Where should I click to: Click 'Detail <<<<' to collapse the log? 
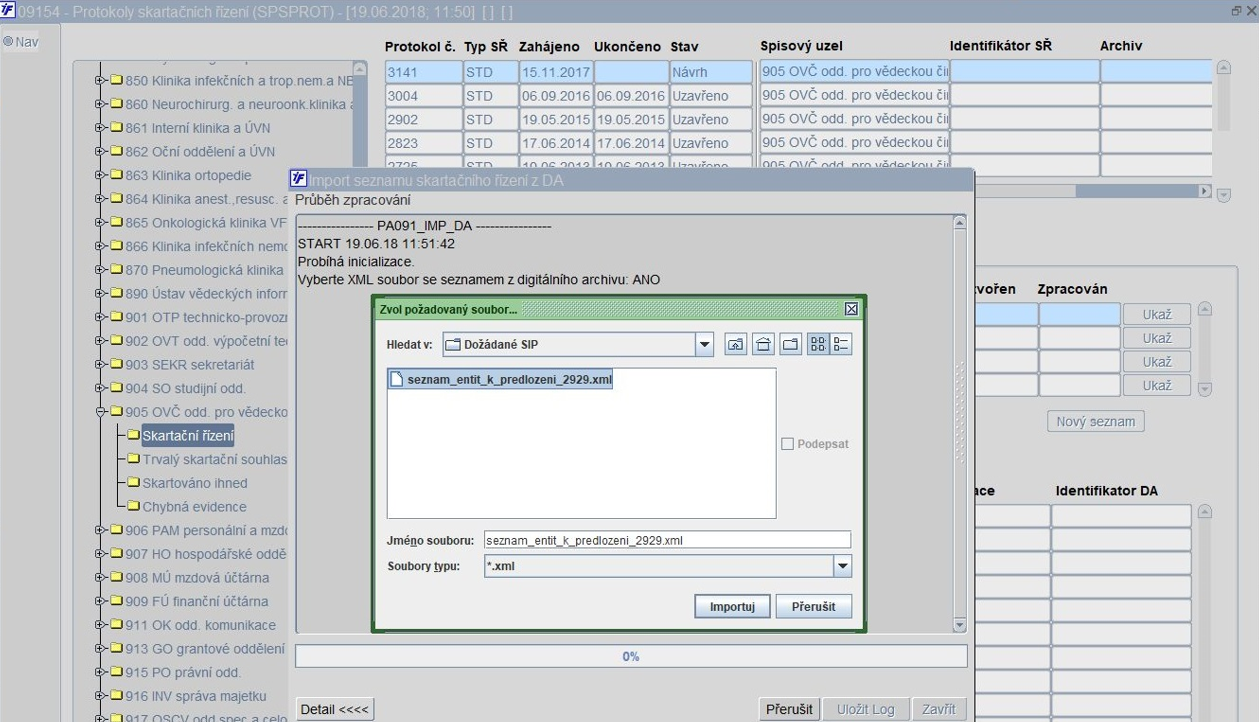point(335,709)
